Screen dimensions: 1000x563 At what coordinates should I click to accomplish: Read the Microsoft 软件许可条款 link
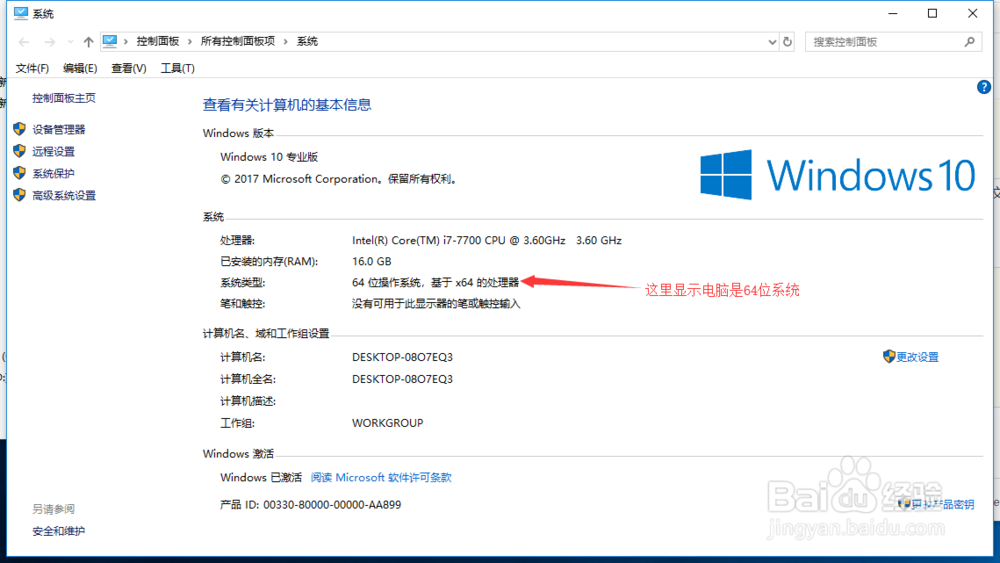[x=381, y=478]
